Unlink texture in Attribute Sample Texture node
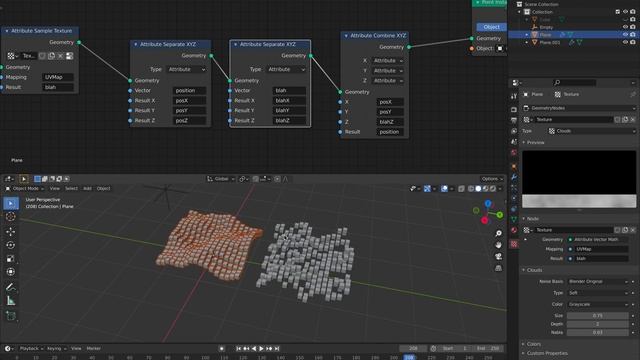 point(60,56)
